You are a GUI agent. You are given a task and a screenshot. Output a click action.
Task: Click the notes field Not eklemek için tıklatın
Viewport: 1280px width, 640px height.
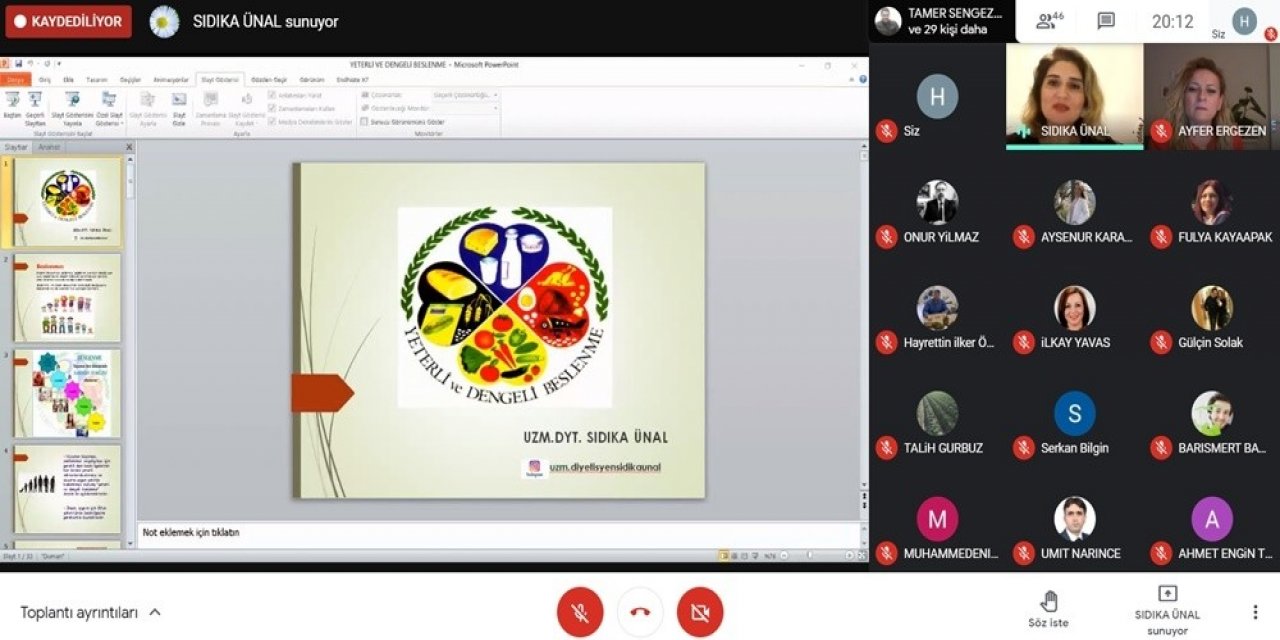tap(498, 533)
